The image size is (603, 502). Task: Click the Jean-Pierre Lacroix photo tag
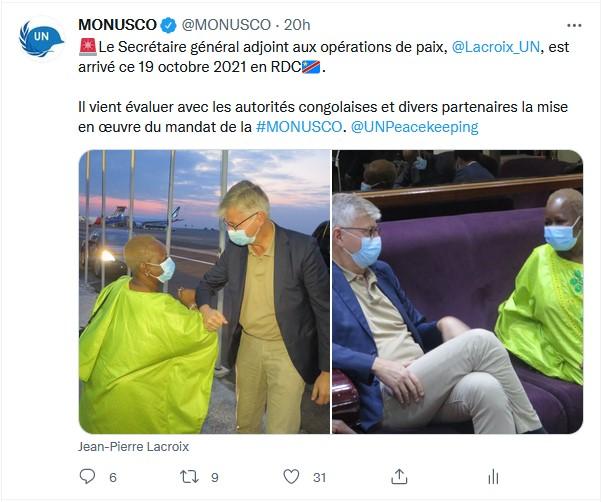click(133, 447)
